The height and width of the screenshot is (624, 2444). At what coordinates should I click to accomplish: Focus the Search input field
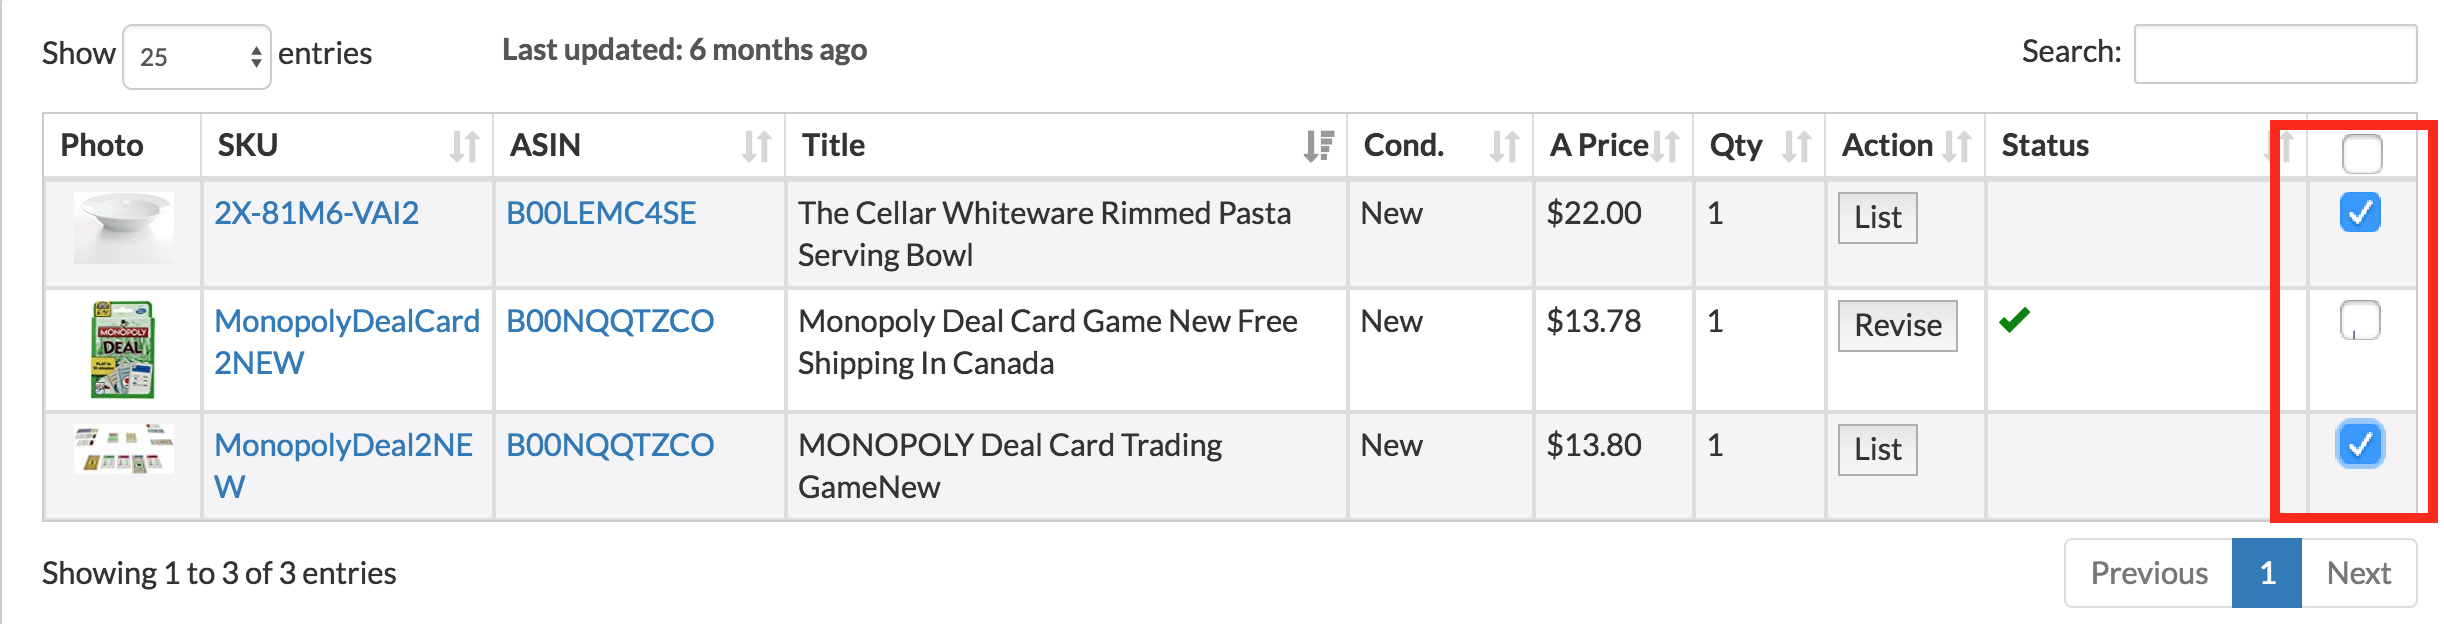click(2275, 54)
